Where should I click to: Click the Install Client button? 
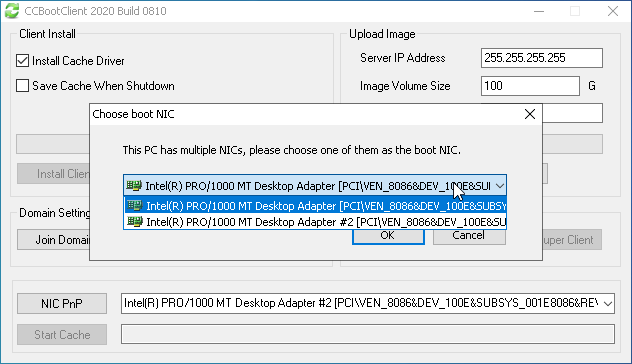tap(54, 174)
